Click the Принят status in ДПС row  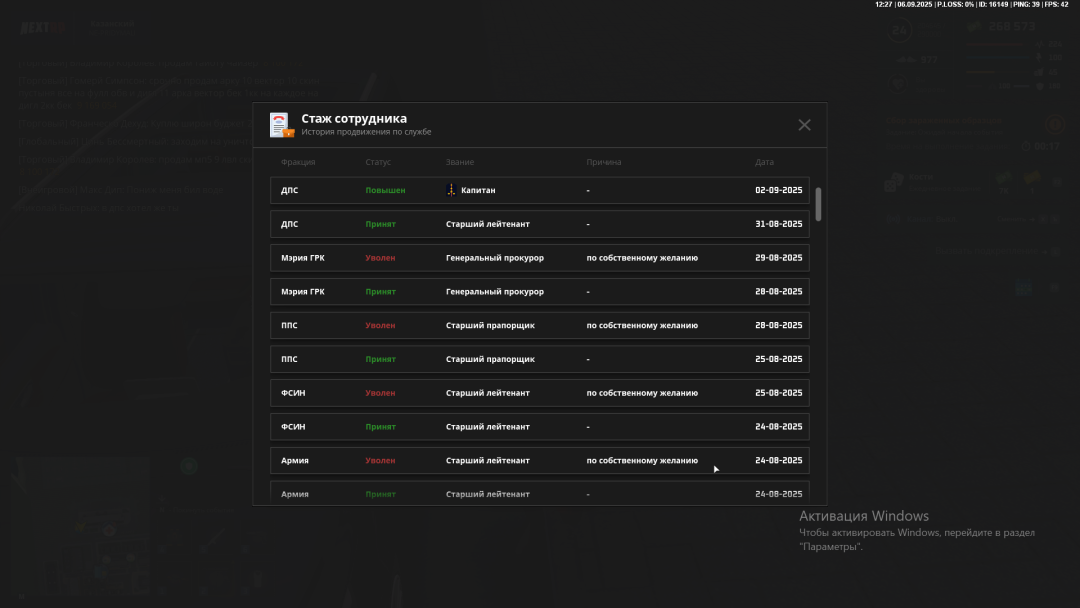380,224
